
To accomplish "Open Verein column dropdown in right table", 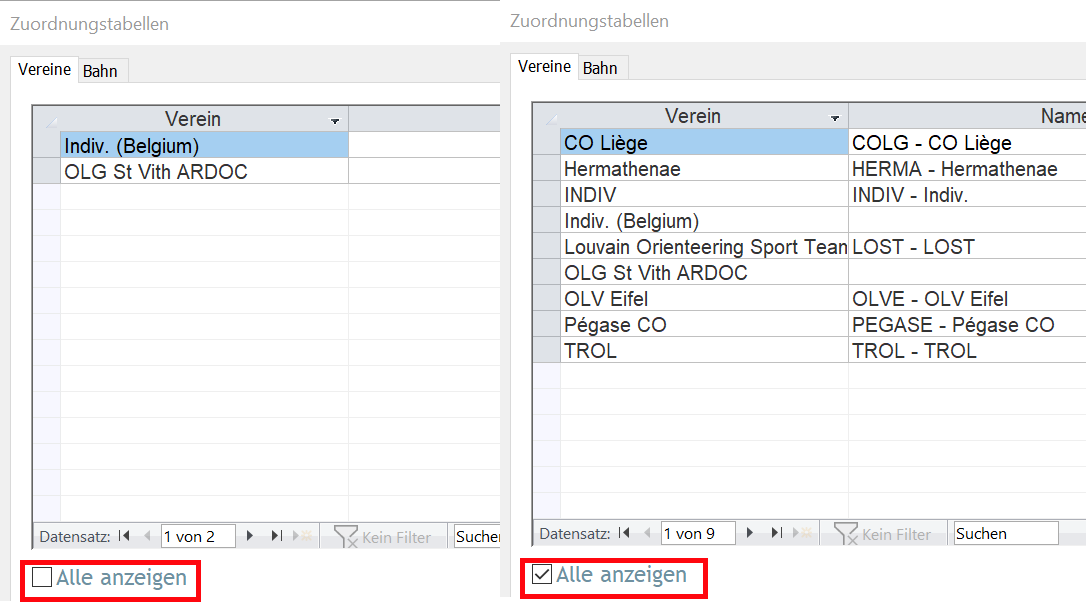I will 835,118.
